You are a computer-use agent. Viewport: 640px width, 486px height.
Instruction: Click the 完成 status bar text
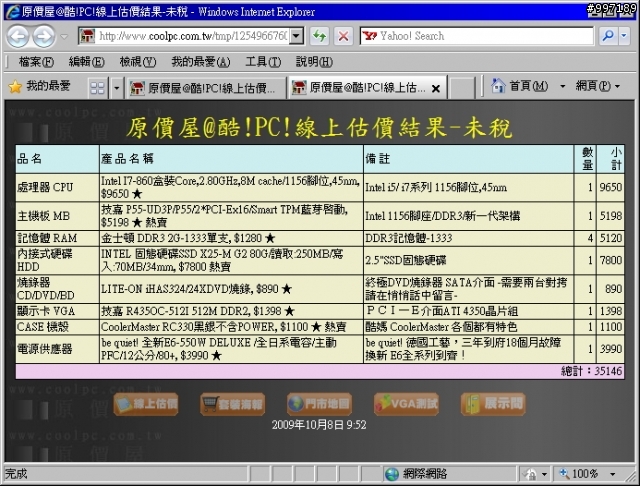click(x=16, y=474)
